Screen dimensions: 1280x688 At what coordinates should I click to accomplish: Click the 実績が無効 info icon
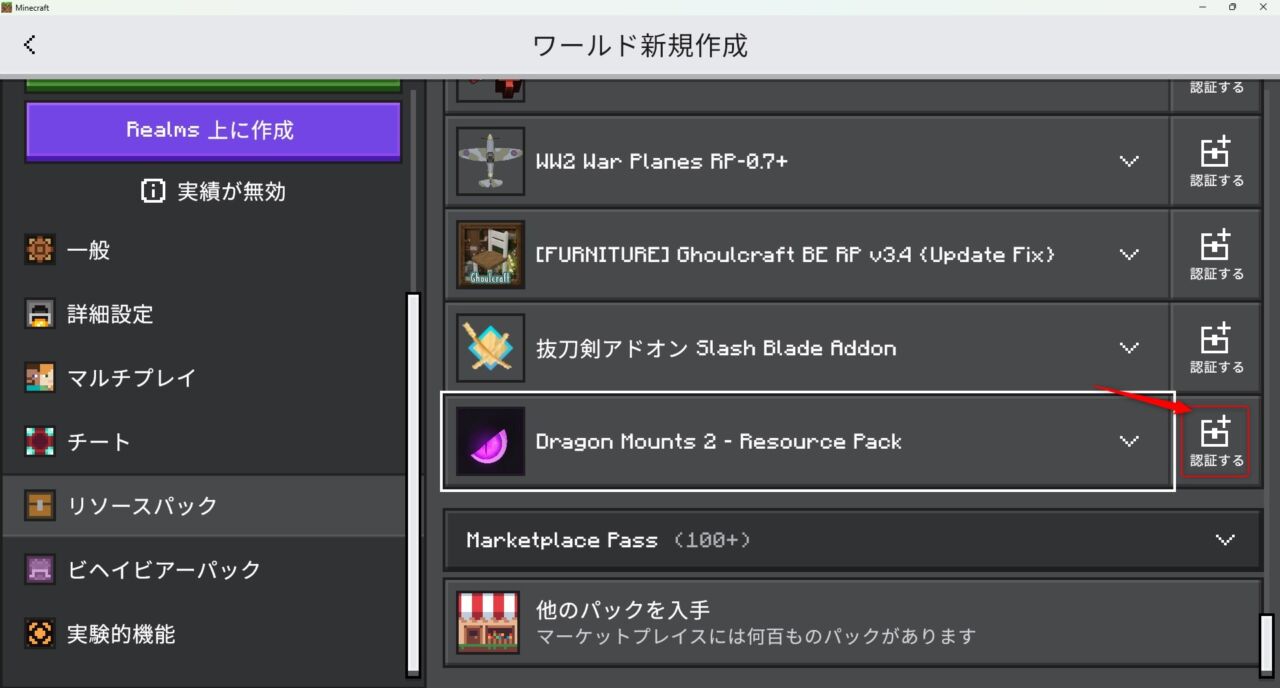tap(153, 191)
